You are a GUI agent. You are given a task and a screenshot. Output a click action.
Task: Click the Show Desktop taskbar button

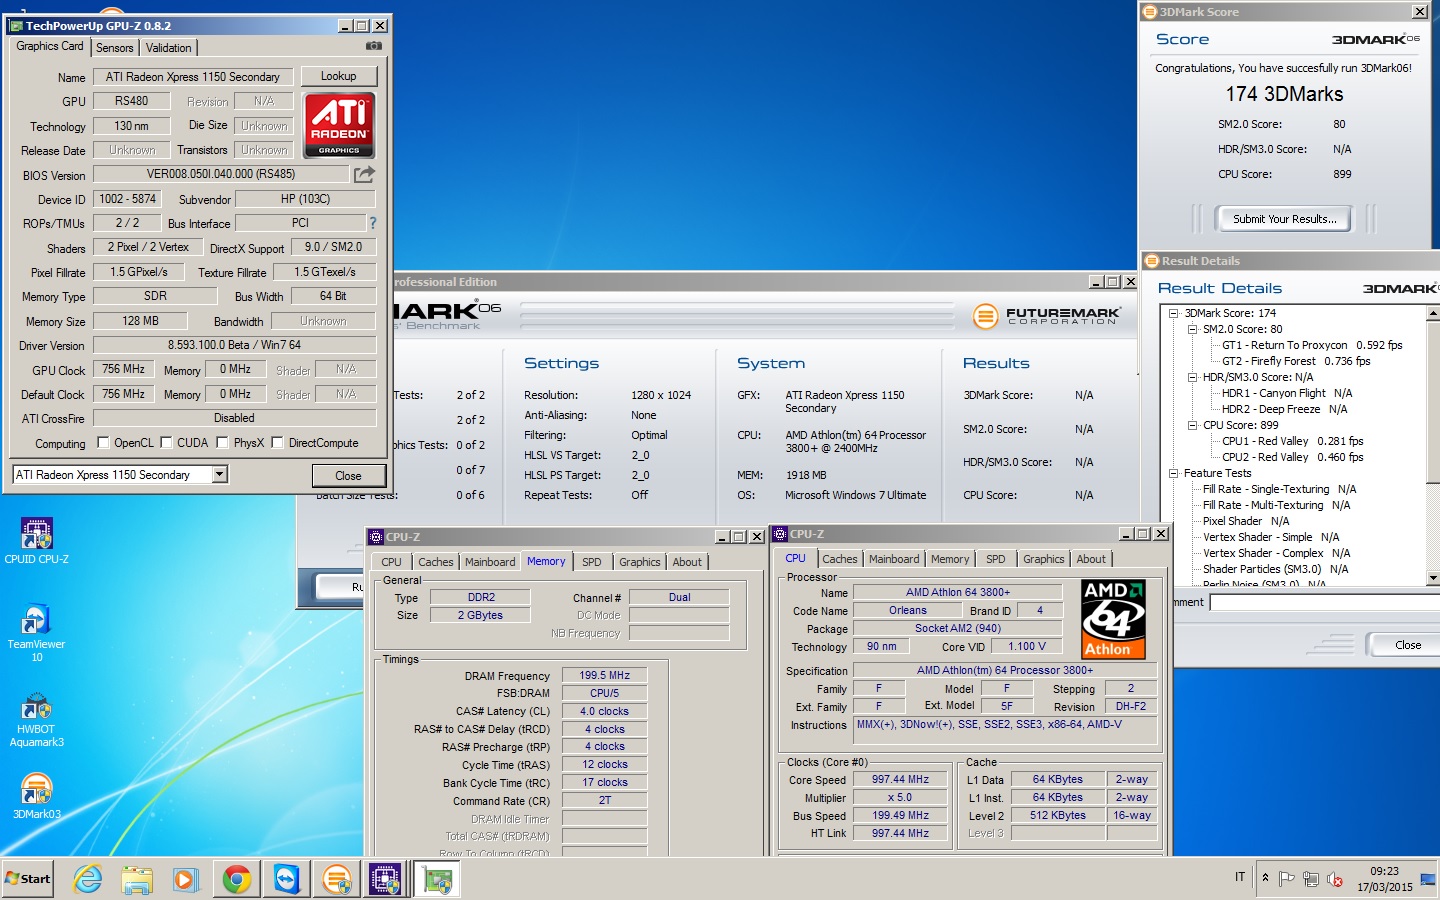(1428, 879)
